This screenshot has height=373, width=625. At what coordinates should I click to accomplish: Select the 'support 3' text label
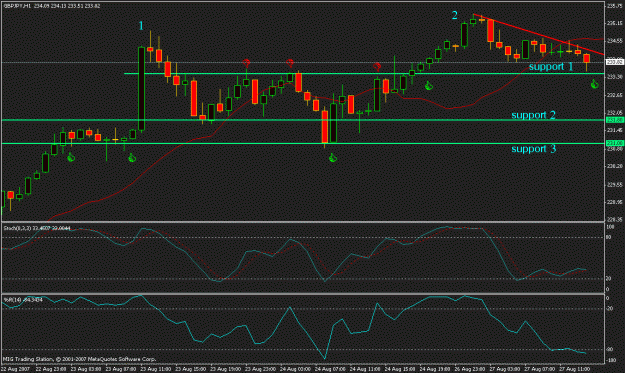point(533,149)
